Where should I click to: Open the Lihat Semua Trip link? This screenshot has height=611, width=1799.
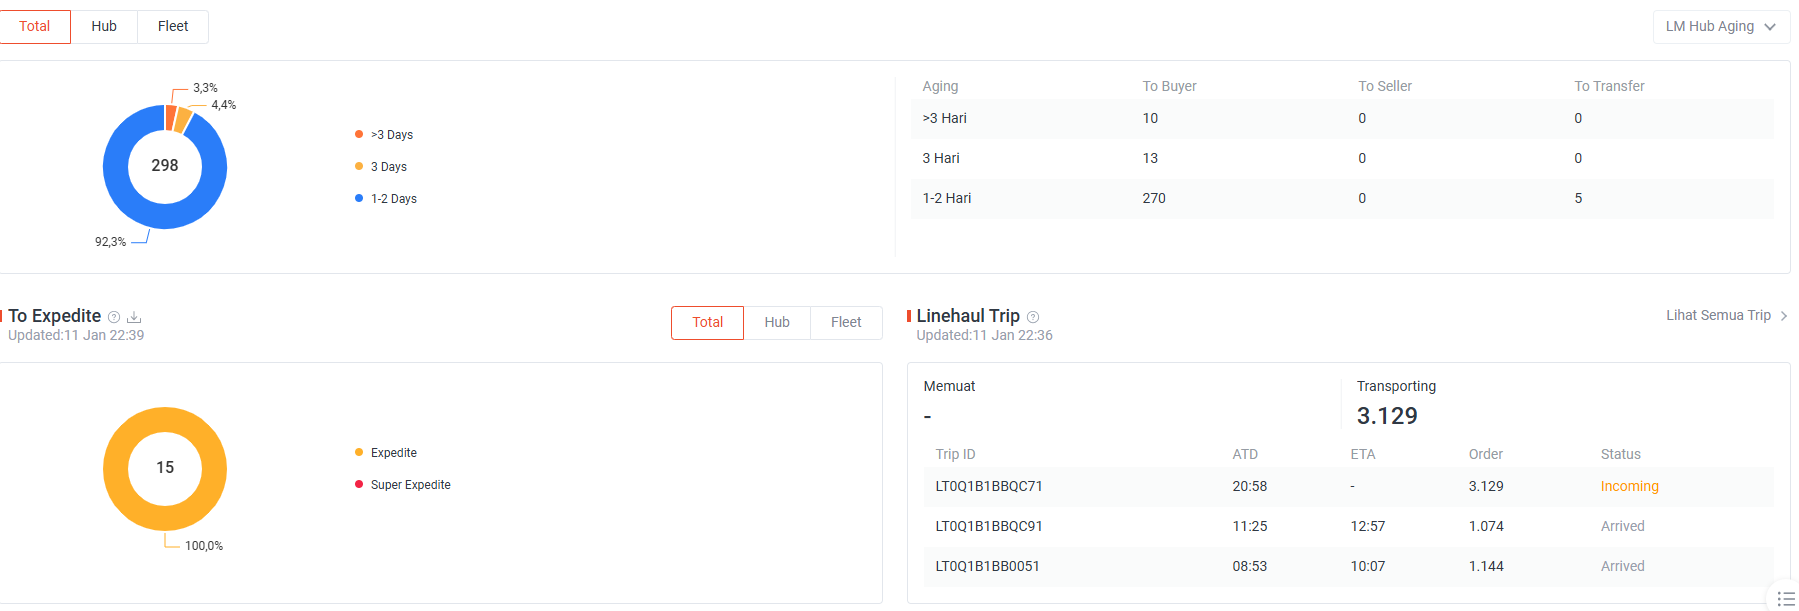point(1718,316)
